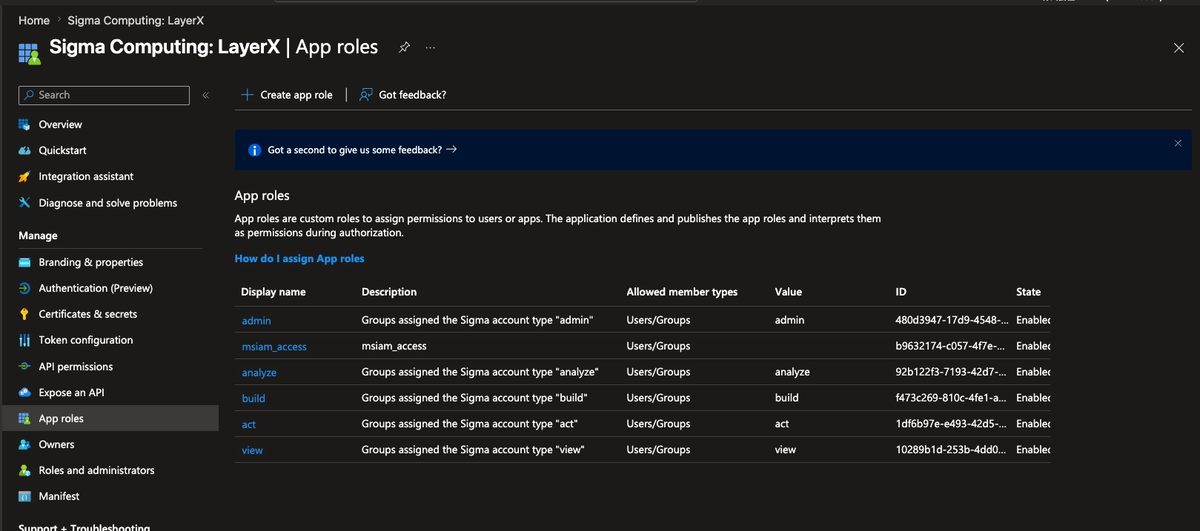This screenshot has height=531, width=1200.
Task: Click Got feedback? button
Action: pyautogui.click(x=403, y=95)
